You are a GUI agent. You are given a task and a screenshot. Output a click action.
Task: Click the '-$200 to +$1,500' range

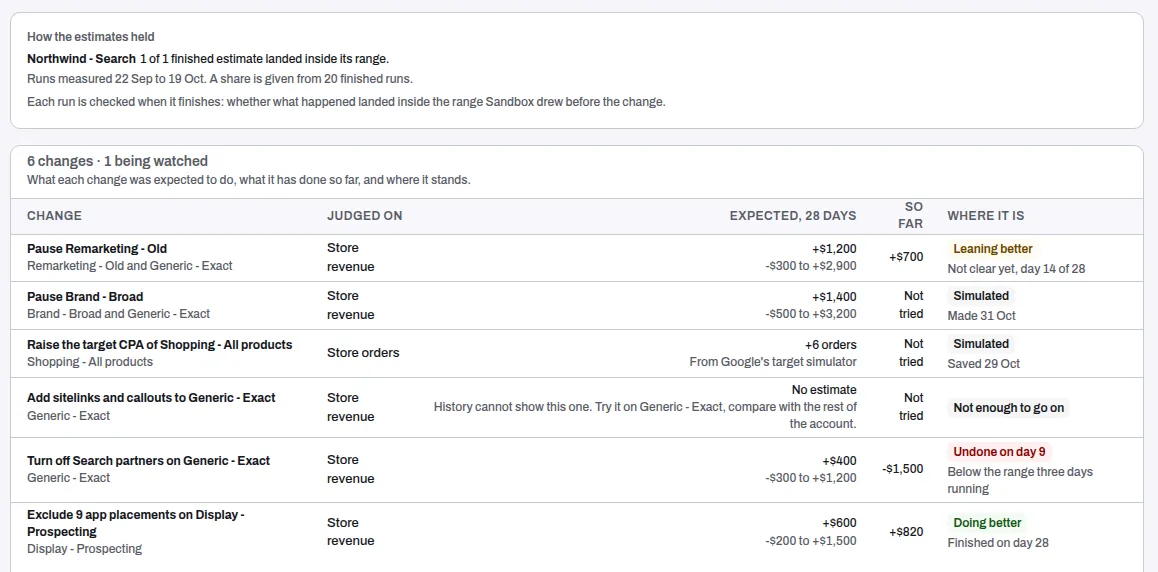pos(811,540)
